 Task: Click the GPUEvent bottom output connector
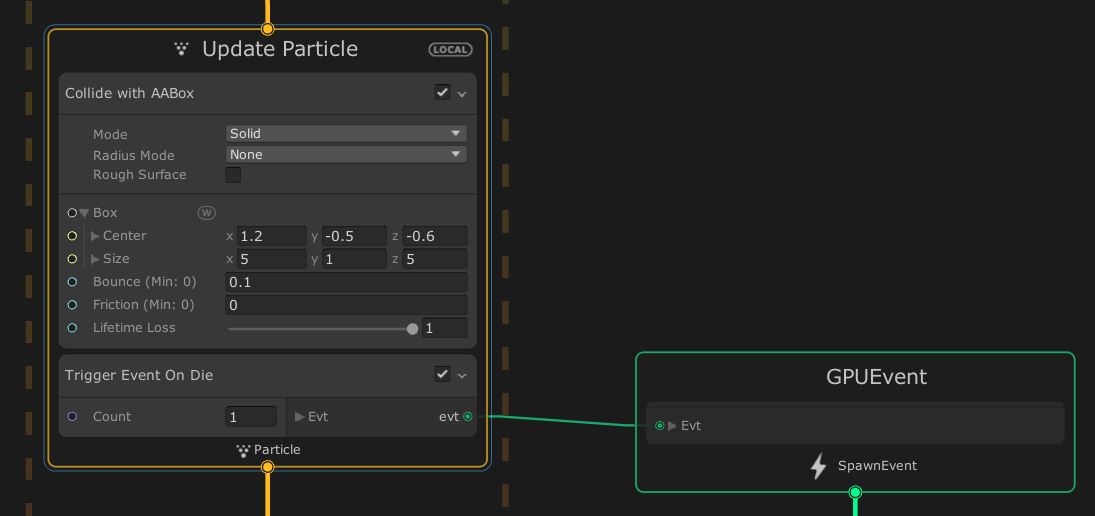click(x=855, y=493)
